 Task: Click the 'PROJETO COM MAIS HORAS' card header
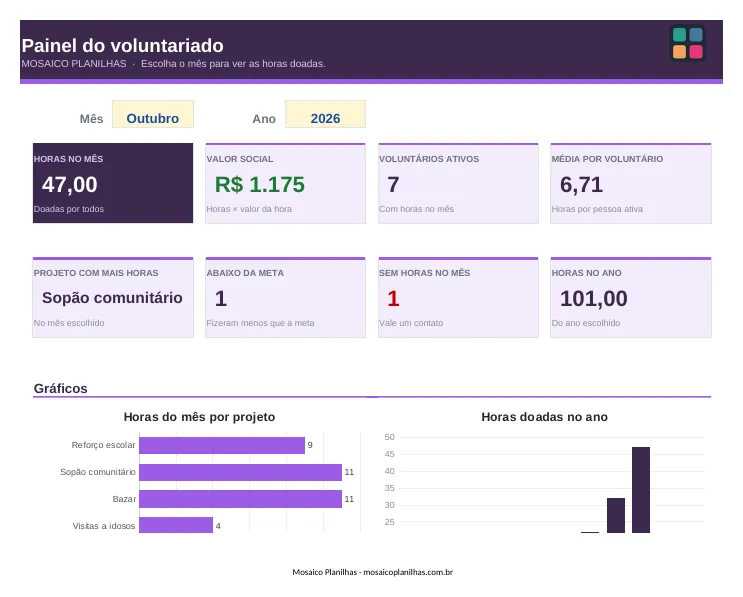pos(96,273)
